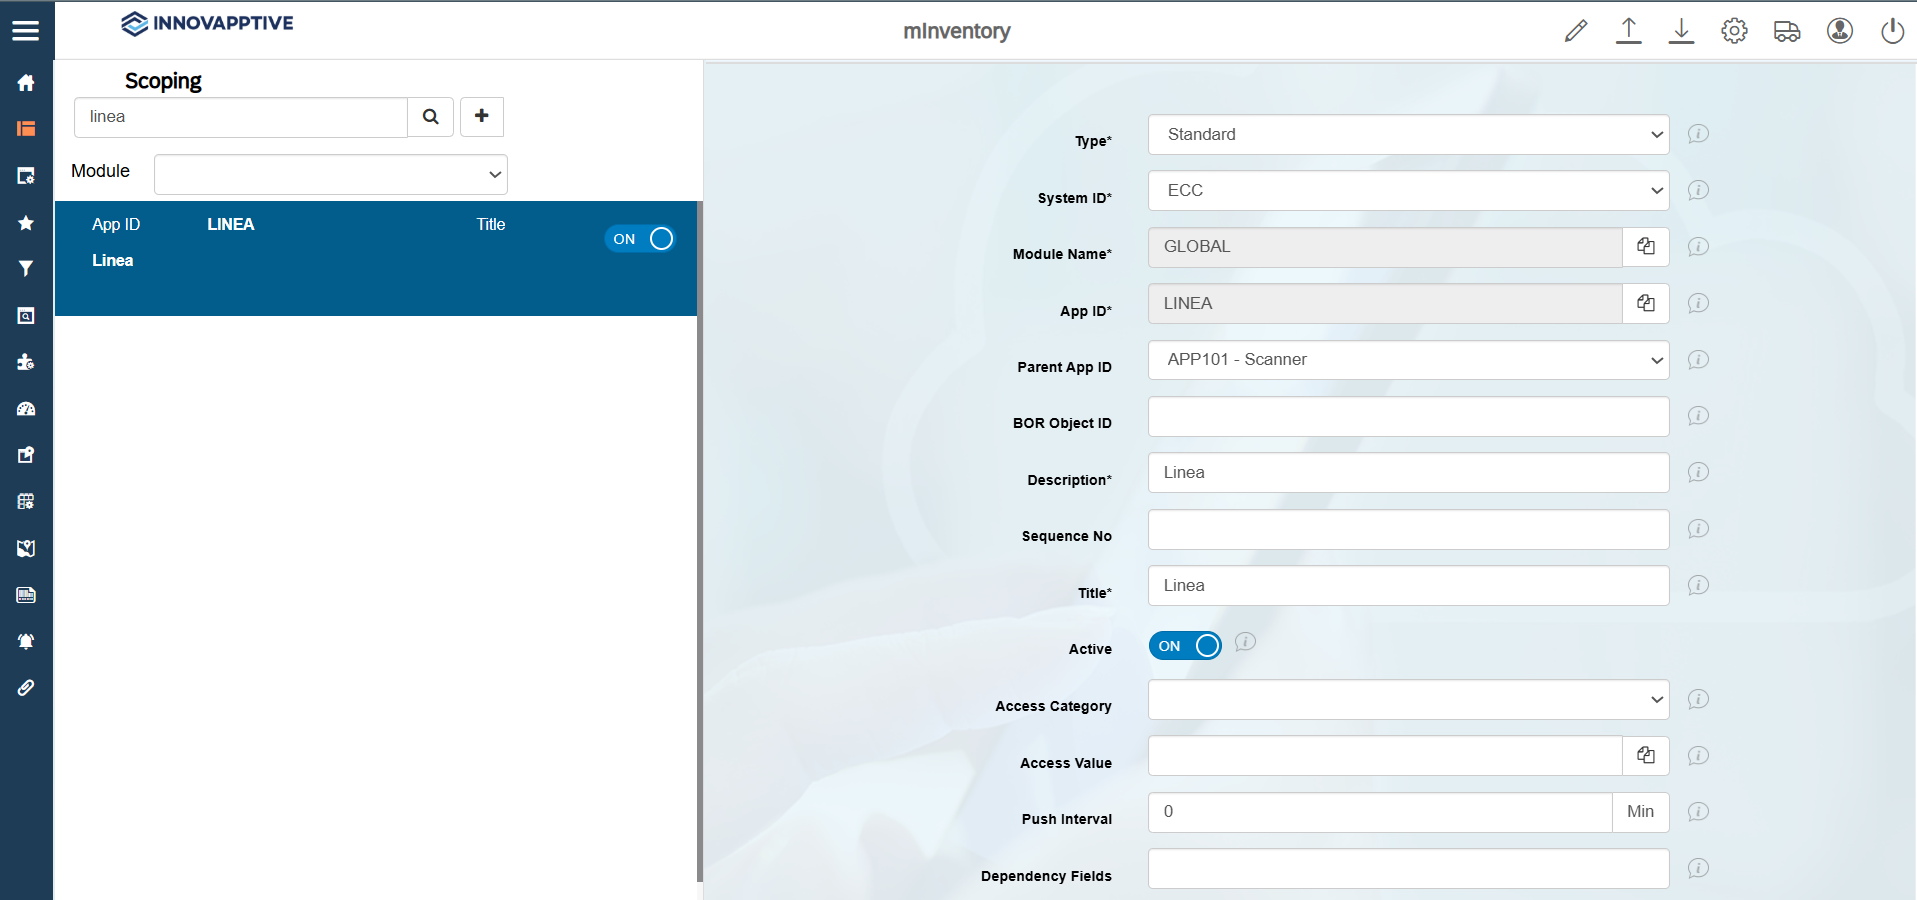Open the user profile icon
Screen dimensions: 1917x900
(1840, 31)
